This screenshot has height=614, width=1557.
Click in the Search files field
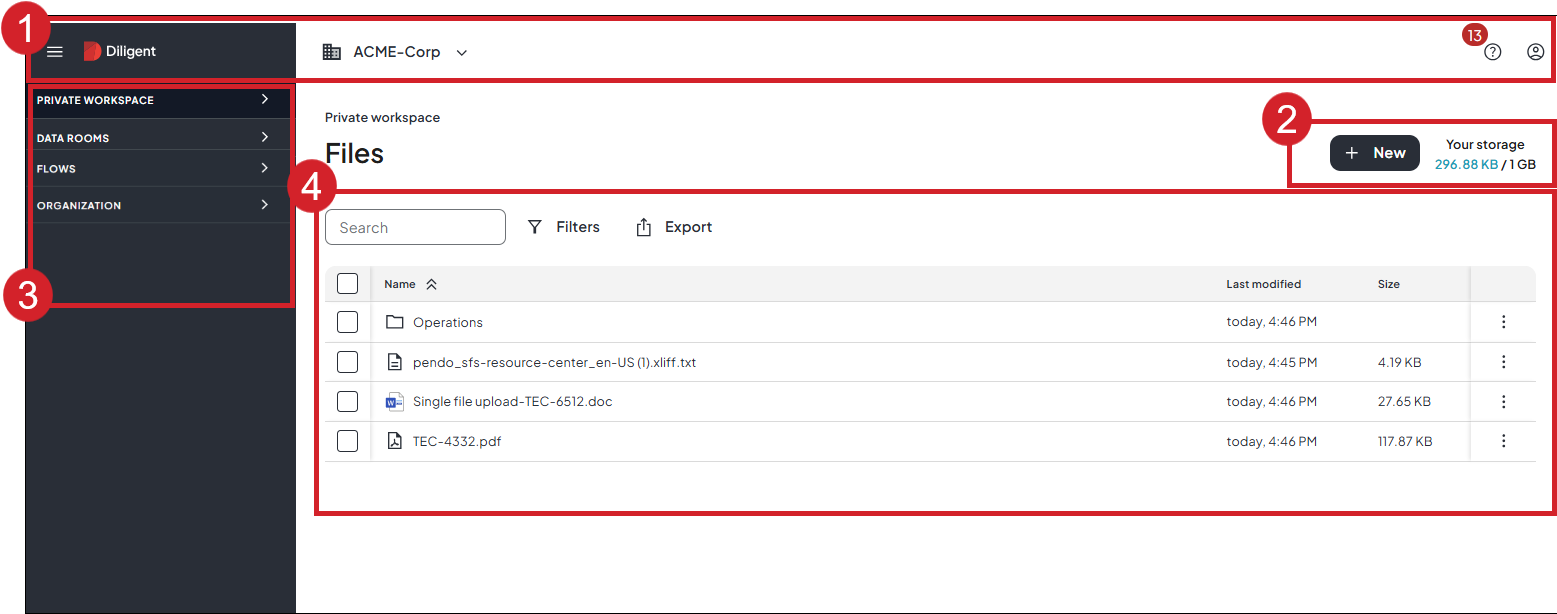(415, 227)
